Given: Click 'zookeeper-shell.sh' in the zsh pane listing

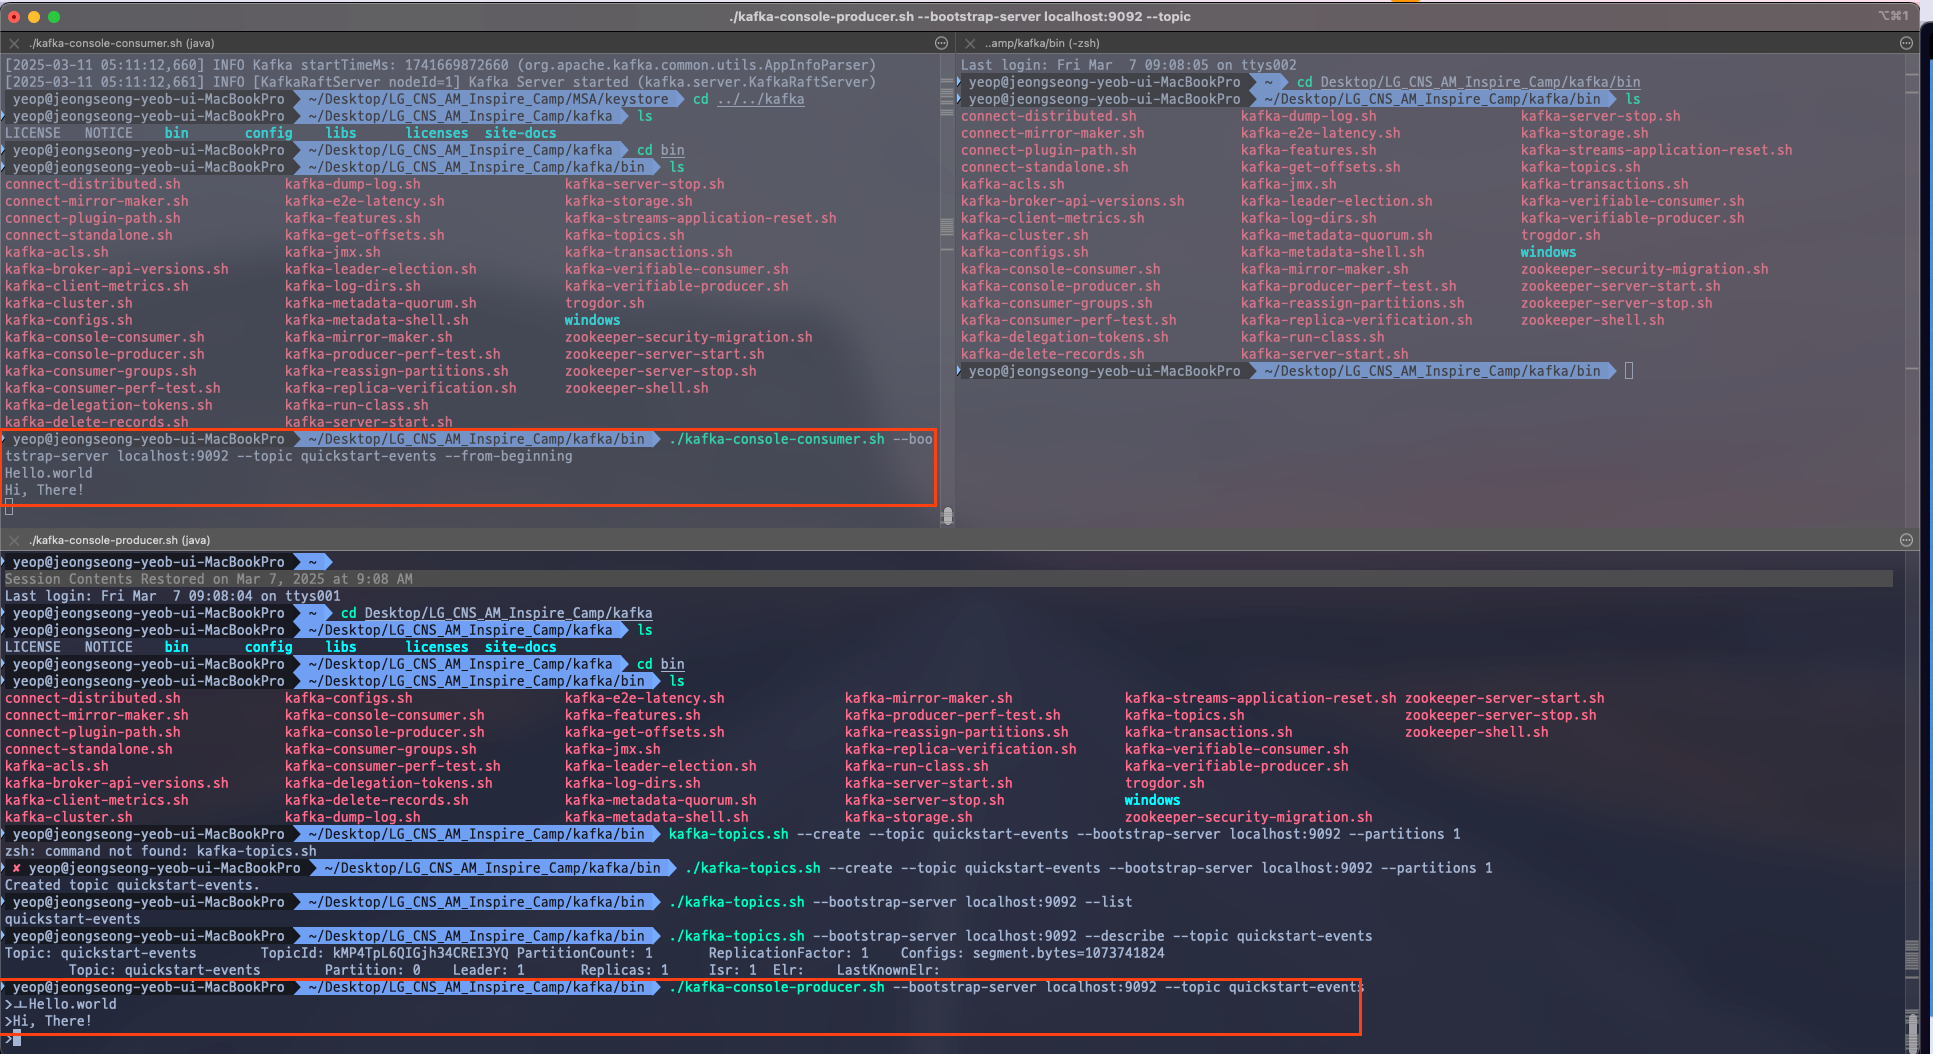Looking at the screenshot, I should tap(1592, 320).
